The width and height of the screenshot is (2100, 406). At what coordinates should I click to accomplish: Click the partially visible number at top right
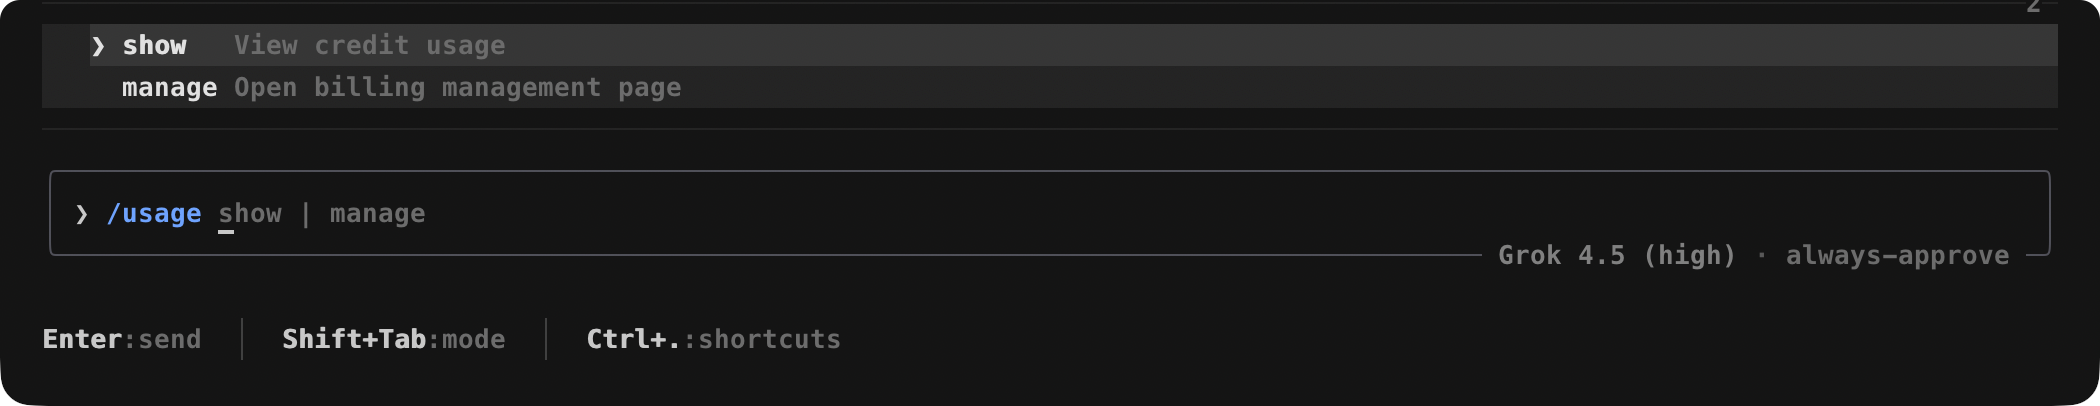click(x=2033, y=6)
